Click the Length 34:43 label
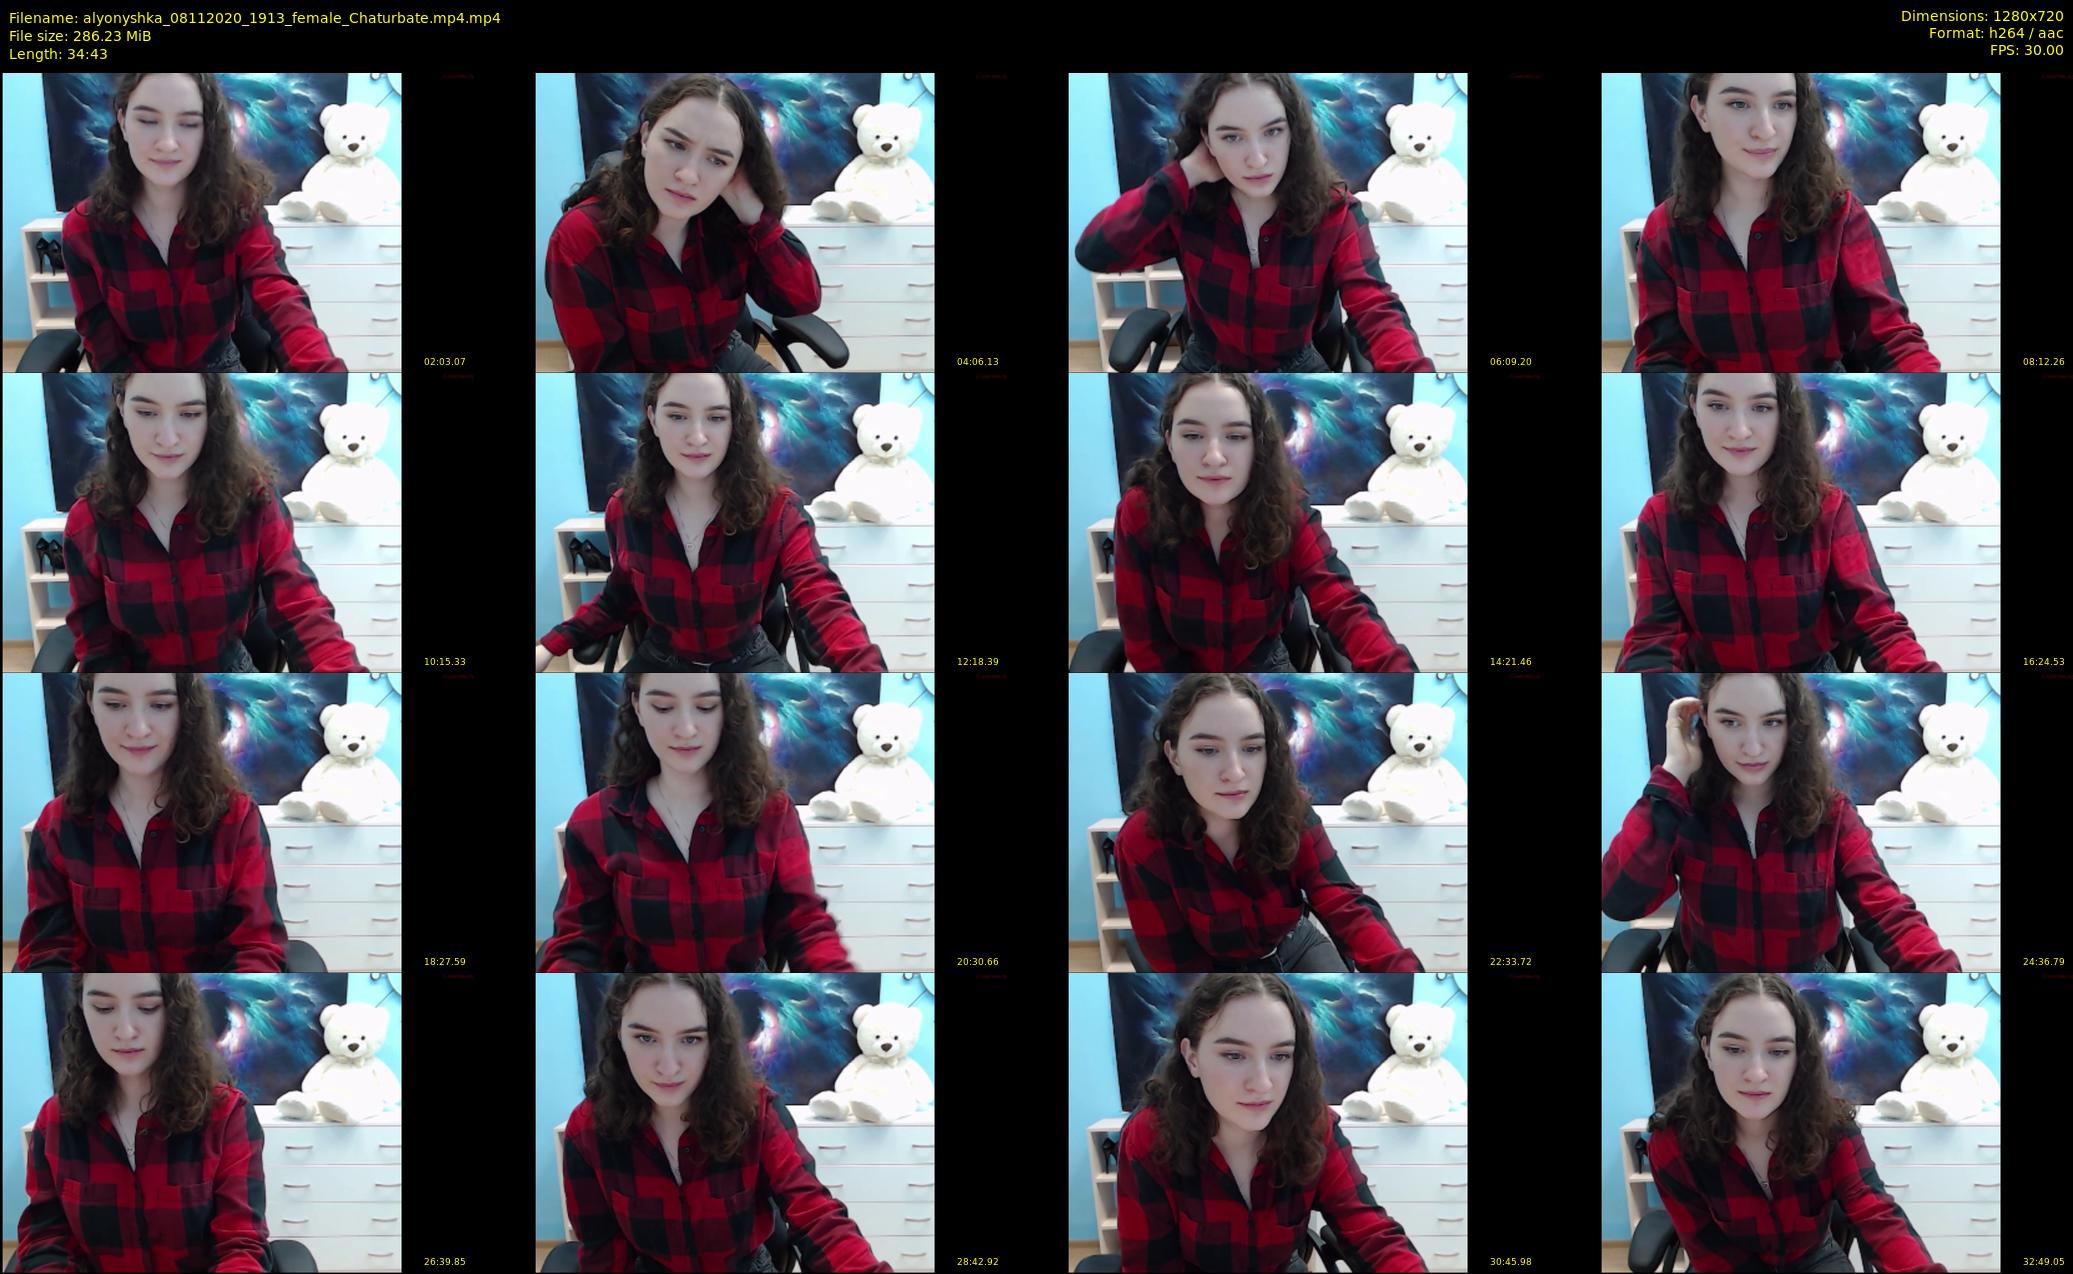Viewport: 2073px width, 1274px height. pos(58,54)
